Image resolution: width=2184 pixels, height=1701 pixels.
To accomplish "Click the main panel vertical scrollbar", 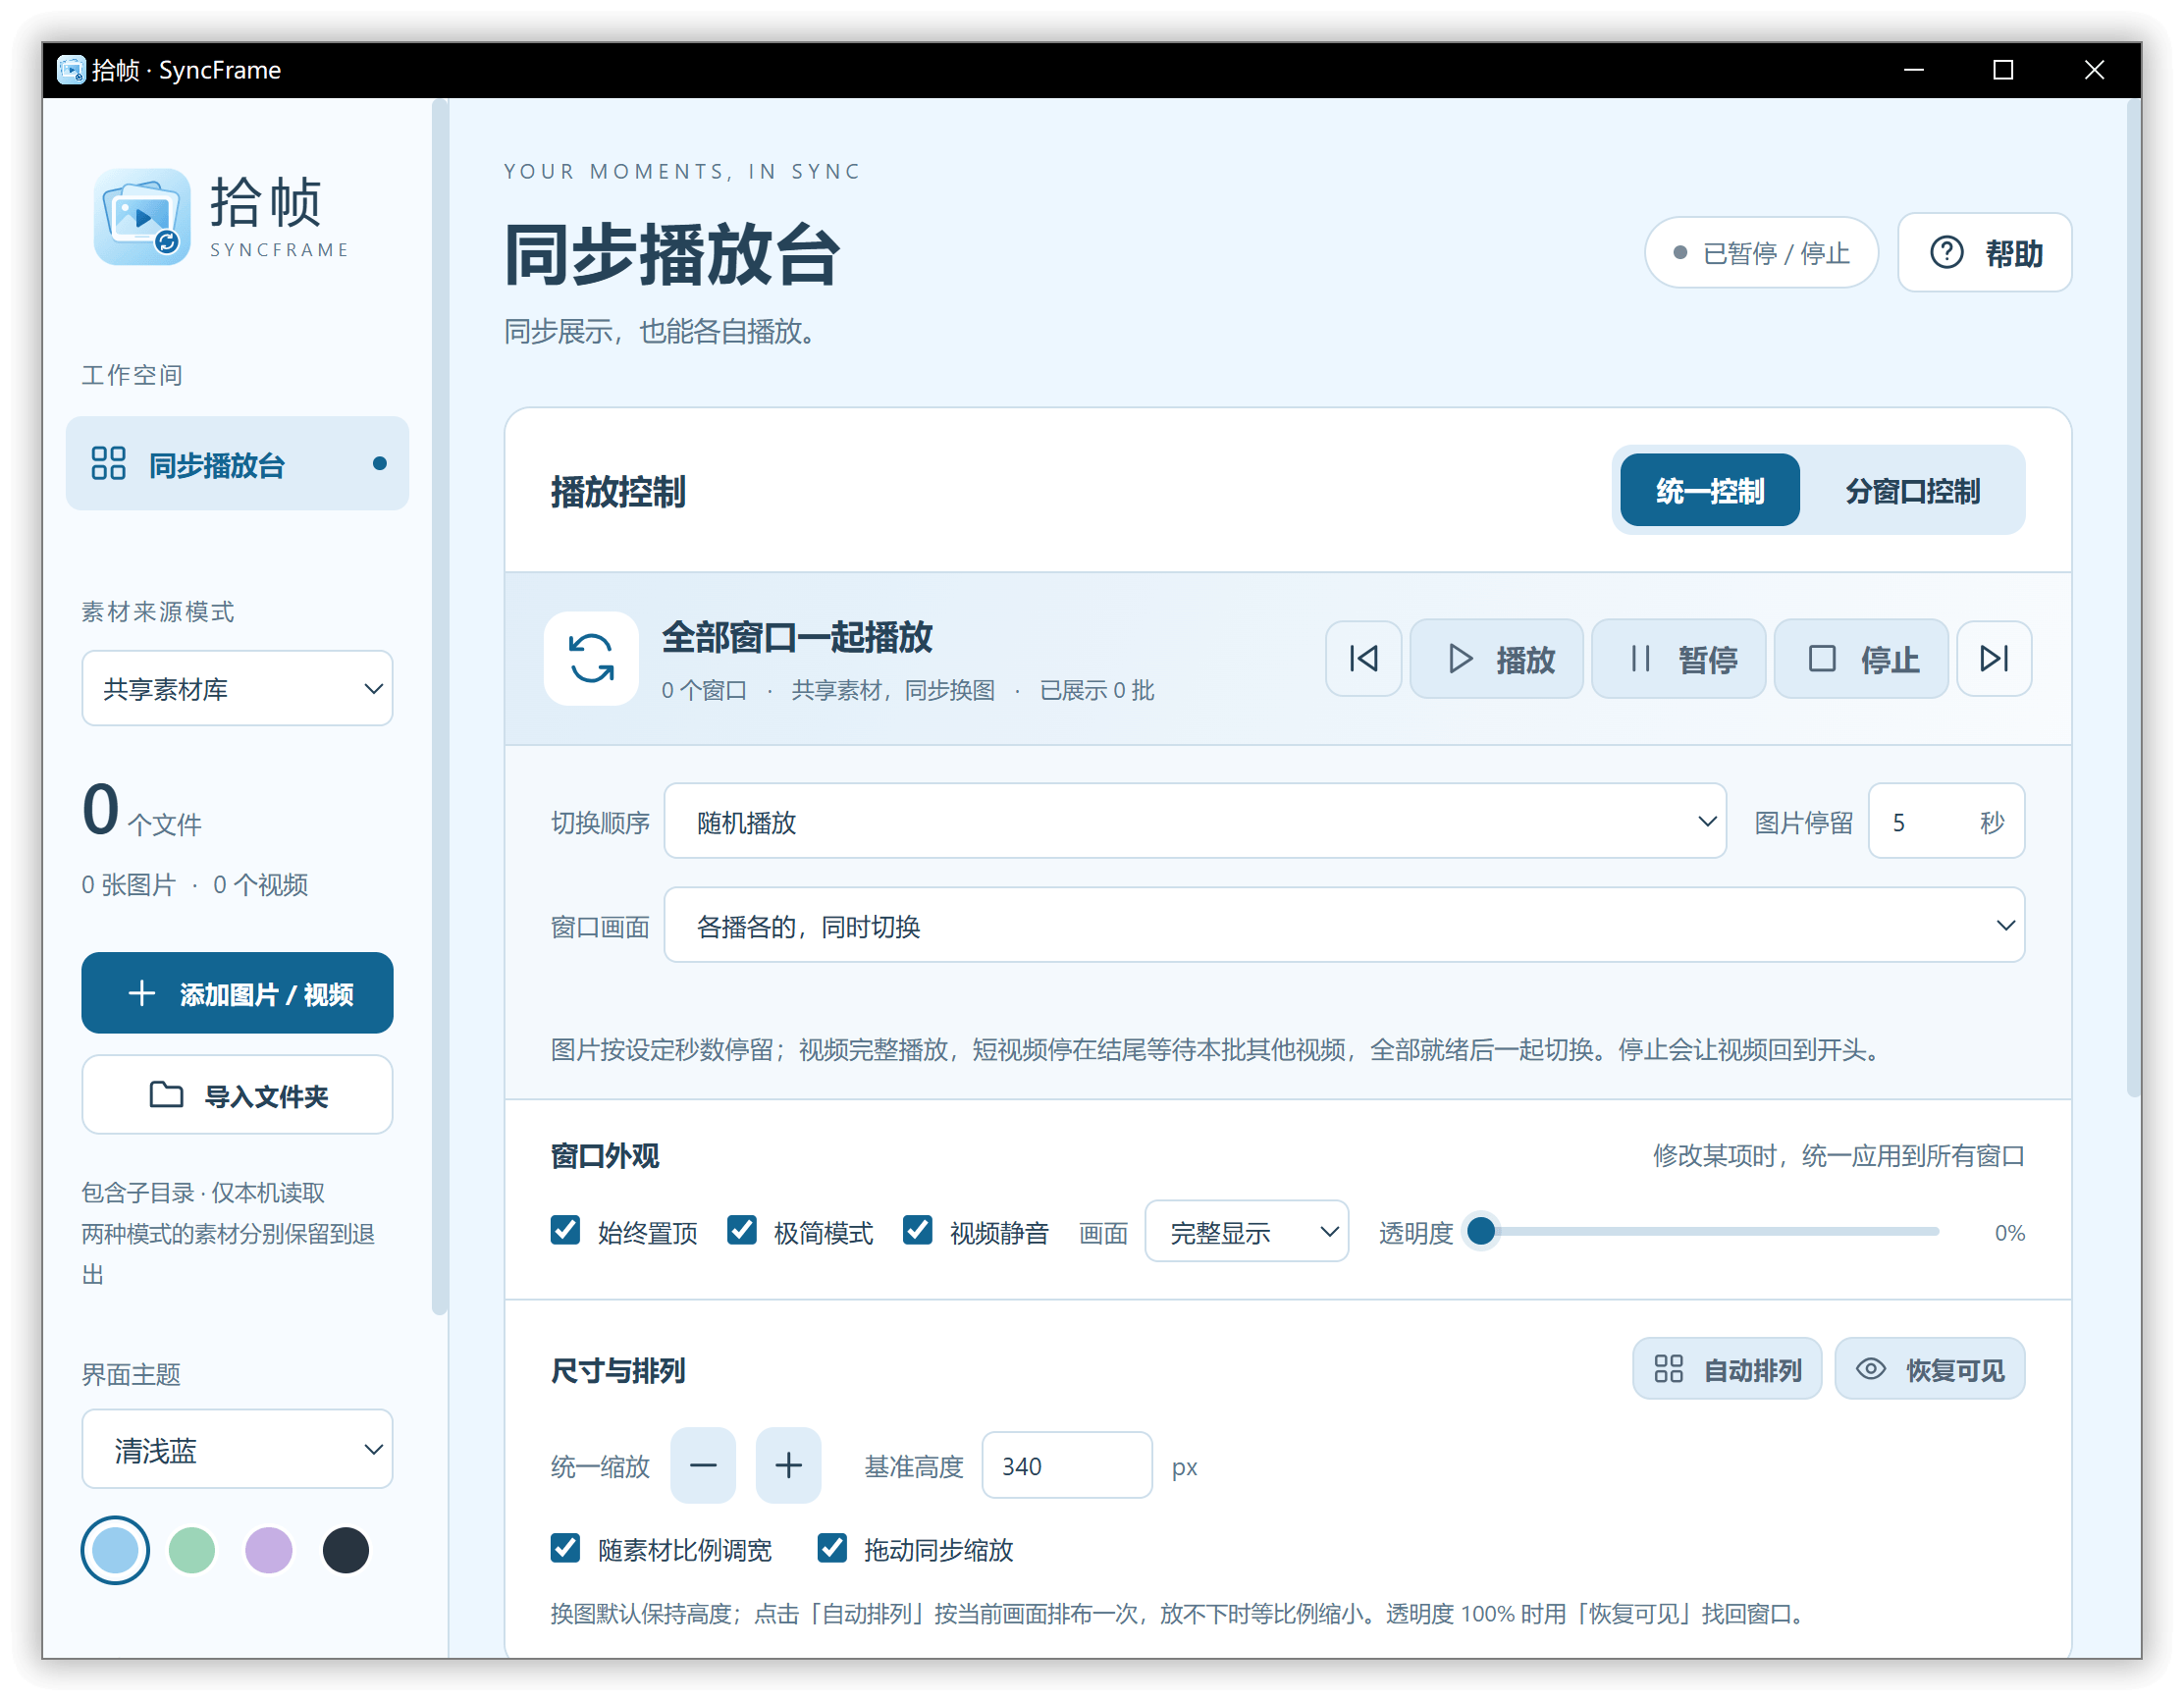I will pos(2134,600).
